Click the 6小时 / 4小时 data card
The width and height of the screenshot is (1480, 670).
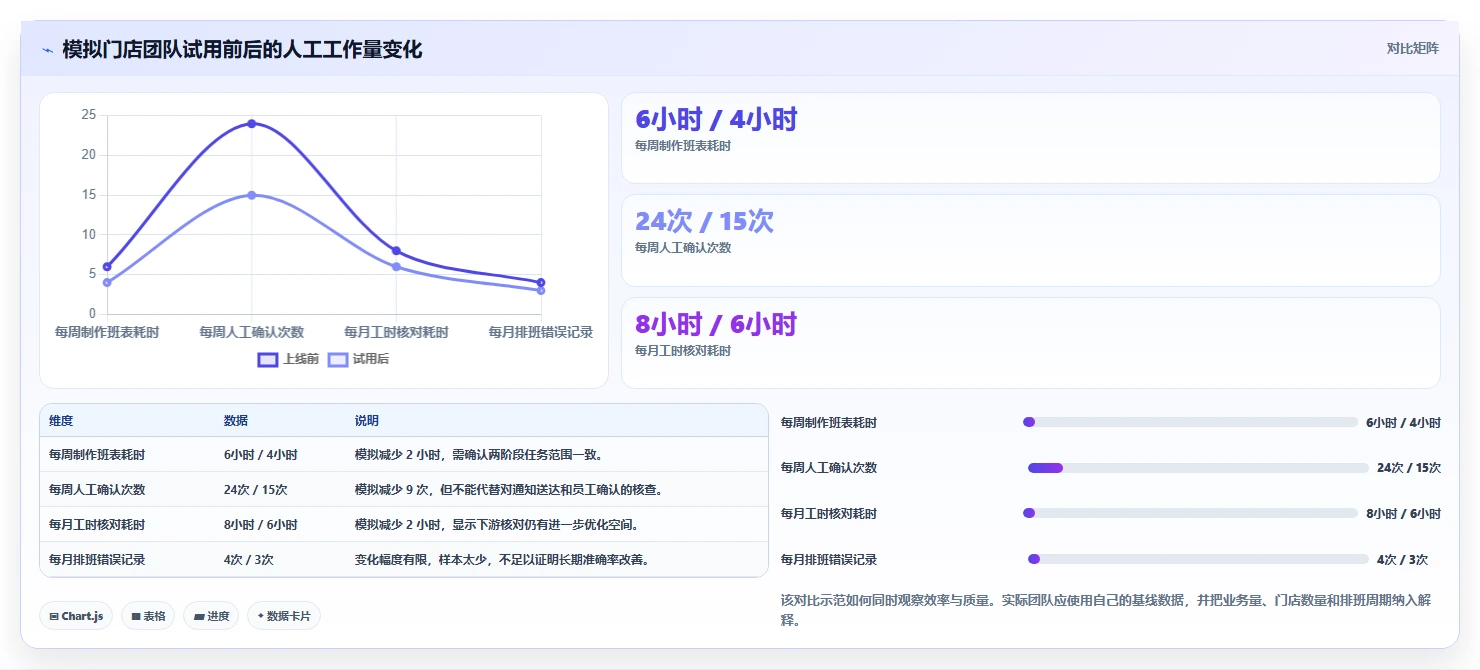pyautogui.click(x=1031, y=138)
